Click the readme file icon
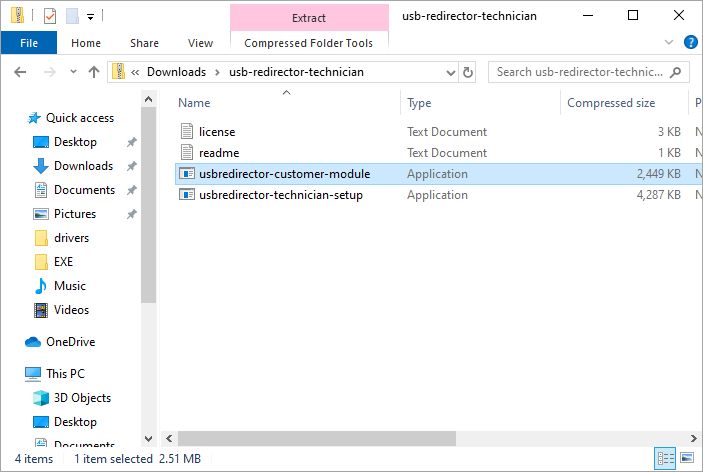703x472 pixels. click(187, 152)
